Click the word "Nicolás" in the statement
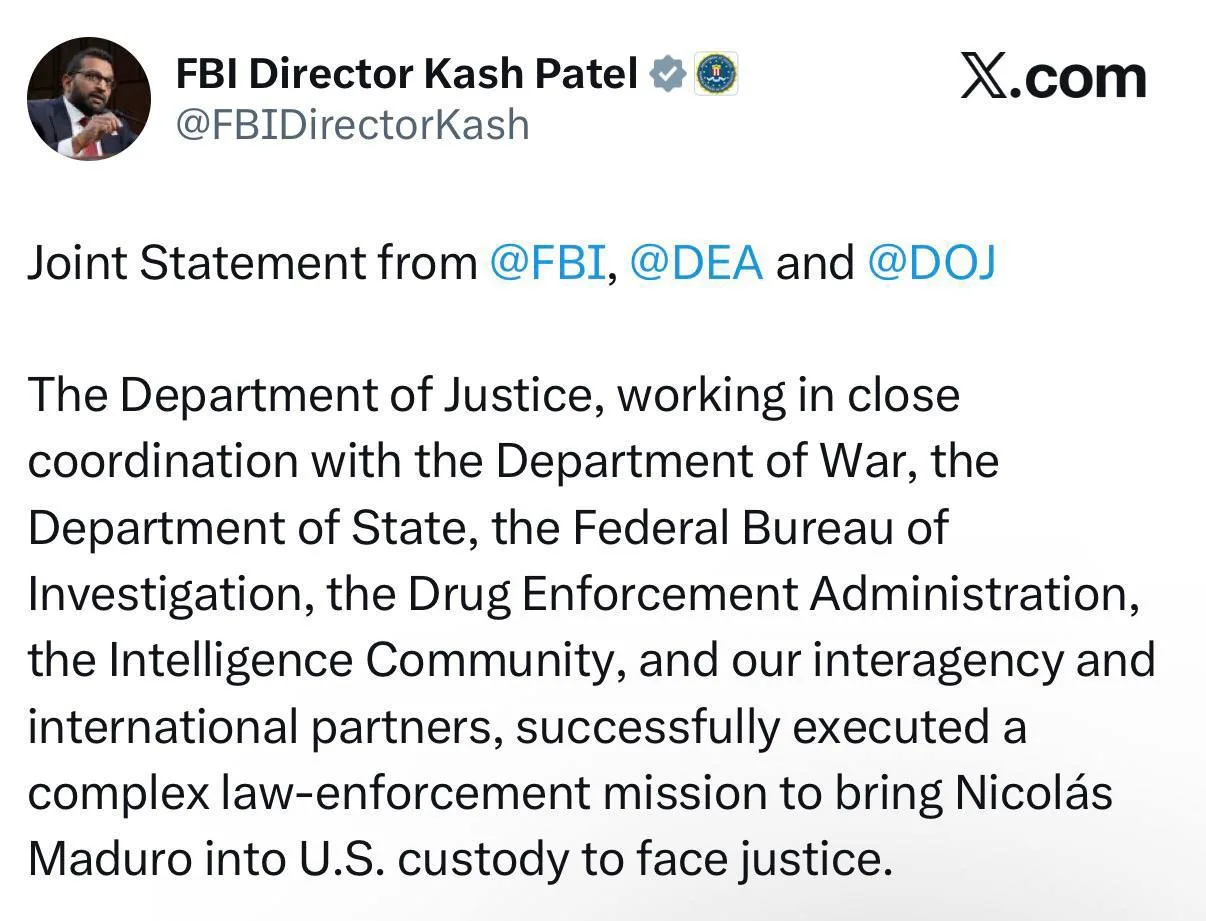 tap(1033, 793)
